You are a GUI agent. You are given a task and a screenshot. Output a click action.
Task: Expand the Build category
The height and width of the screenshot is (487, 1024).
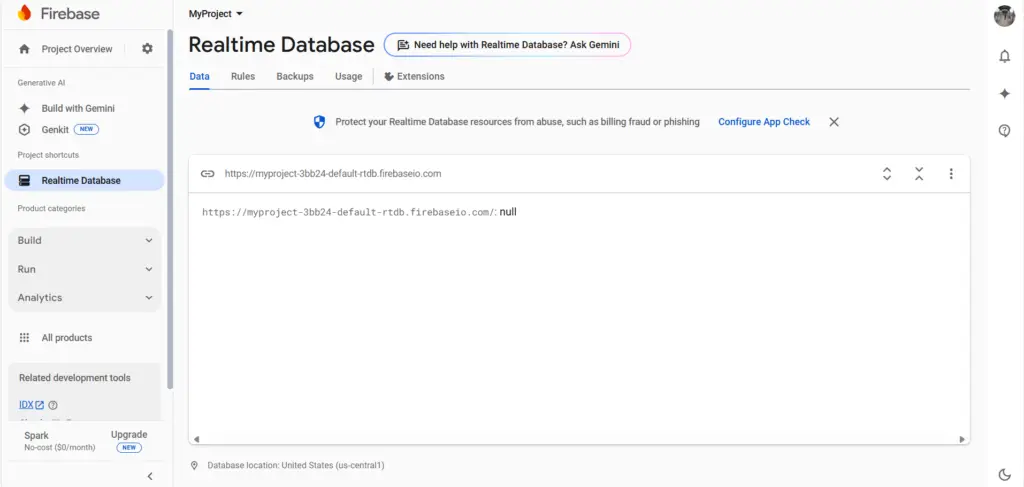(x=85, y=241)
